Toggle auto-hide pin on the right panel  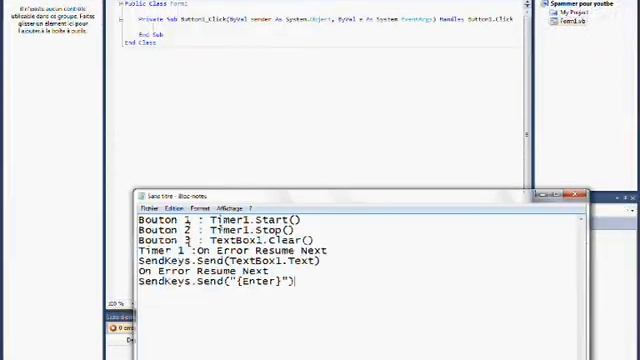point(625,198)
